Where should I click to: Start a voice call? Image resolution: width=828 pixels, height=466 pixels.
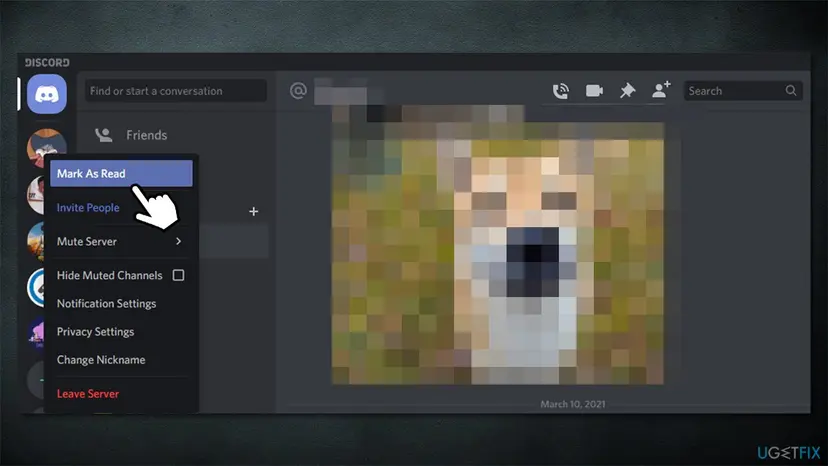pyautogui.click(x=560, y=91)
